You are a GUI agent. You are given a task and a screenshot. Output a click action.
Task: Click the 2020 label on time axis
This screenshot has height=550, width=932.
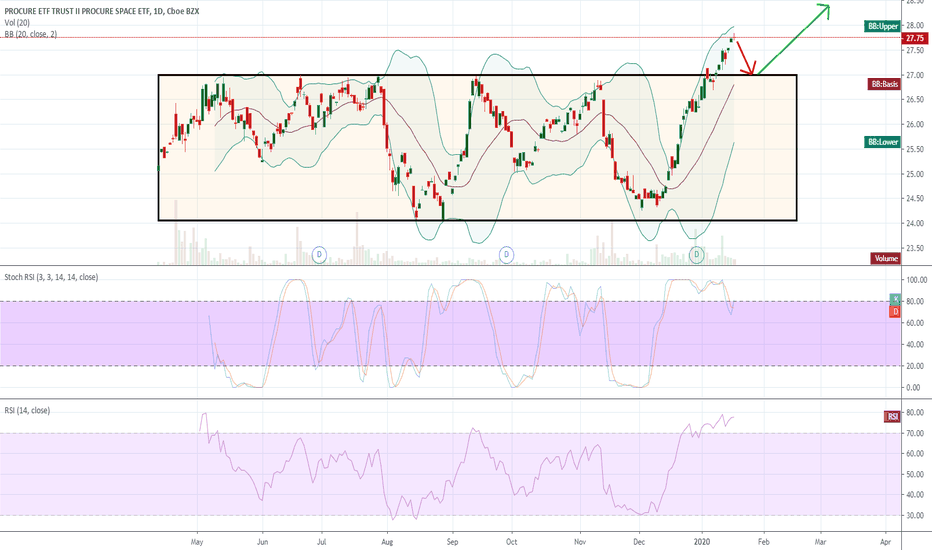click(x=703, y=542)
